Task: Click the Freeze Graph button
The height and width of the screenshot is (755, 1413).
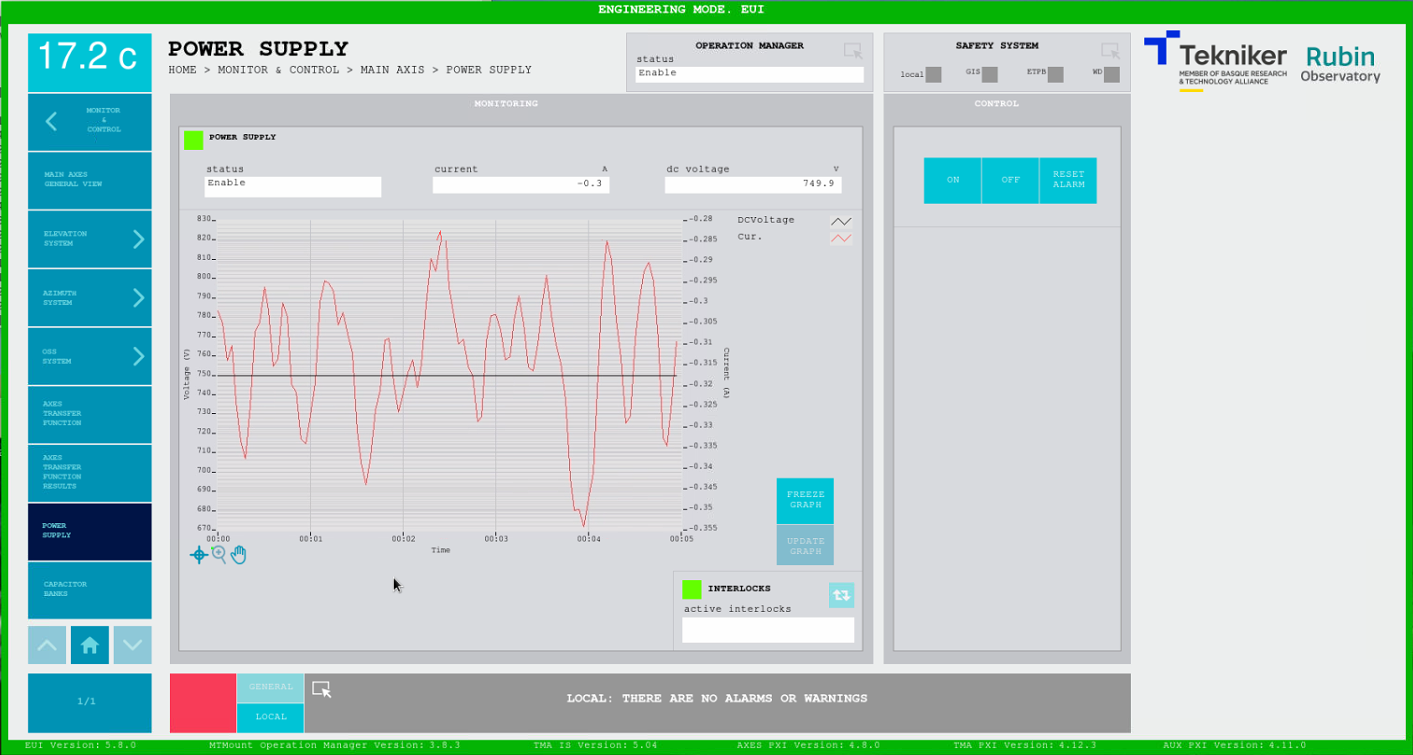Action: coord(805,500)
